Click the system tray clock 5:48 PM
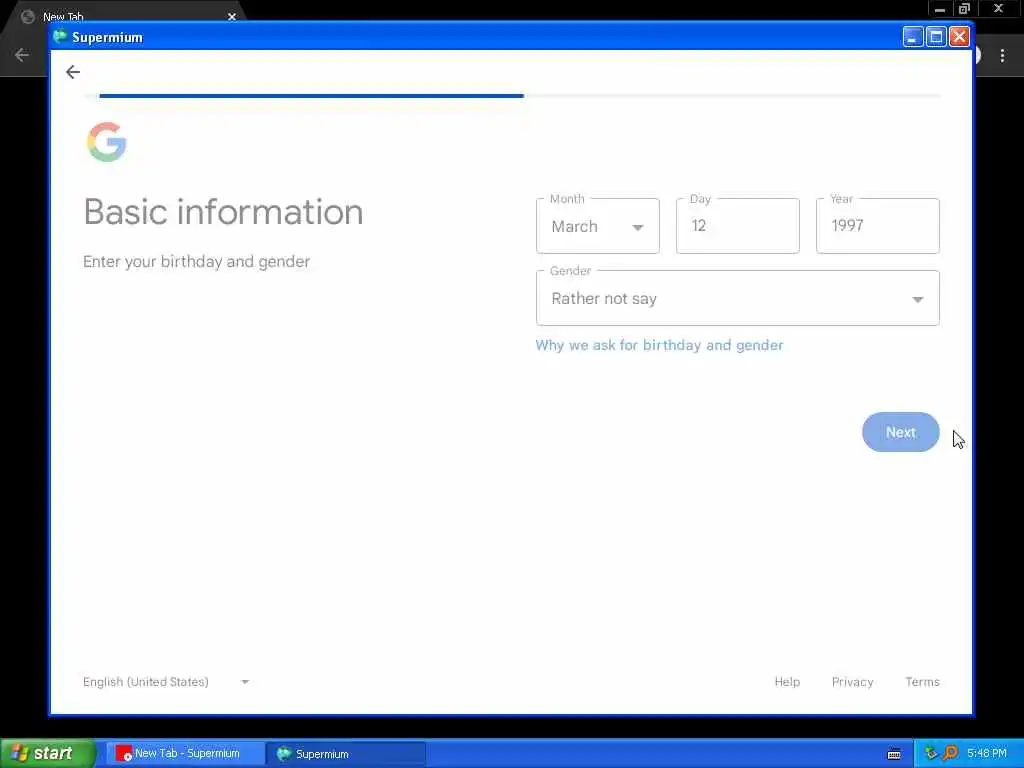This screenshot has height=768, width=1024. [x=987, y=753]
